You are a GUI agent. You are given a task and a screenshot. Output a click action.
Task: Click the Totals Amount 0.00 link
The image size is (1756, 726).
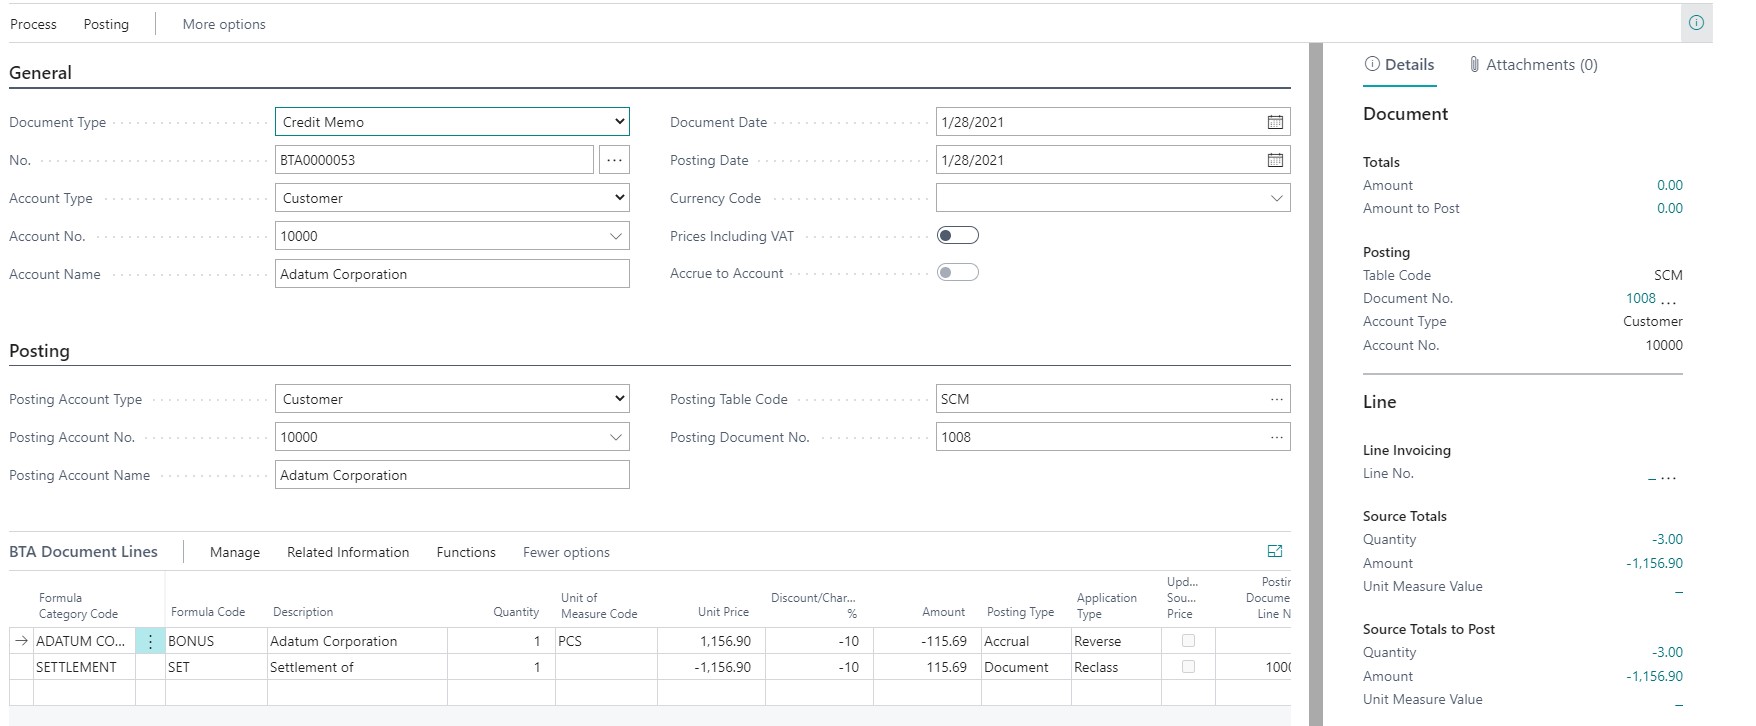click(1669, 185)
